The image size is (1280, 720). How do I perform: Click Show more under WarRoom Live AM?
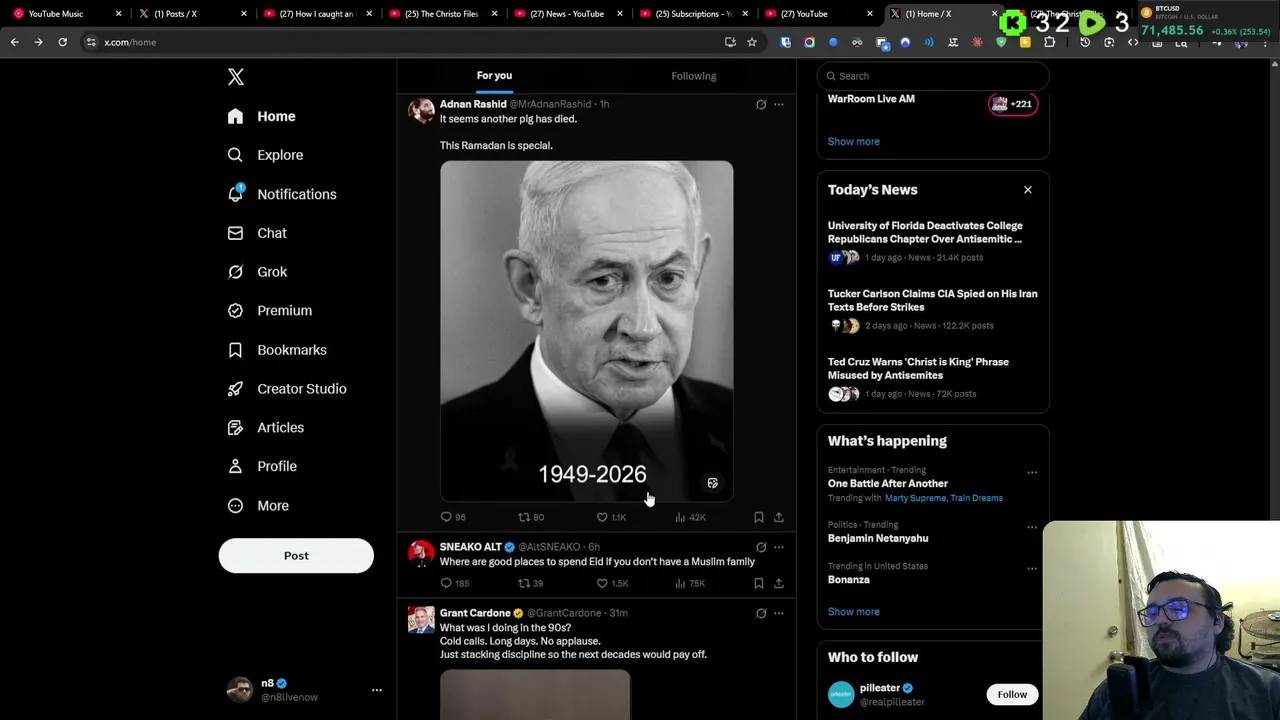point(853,141)
